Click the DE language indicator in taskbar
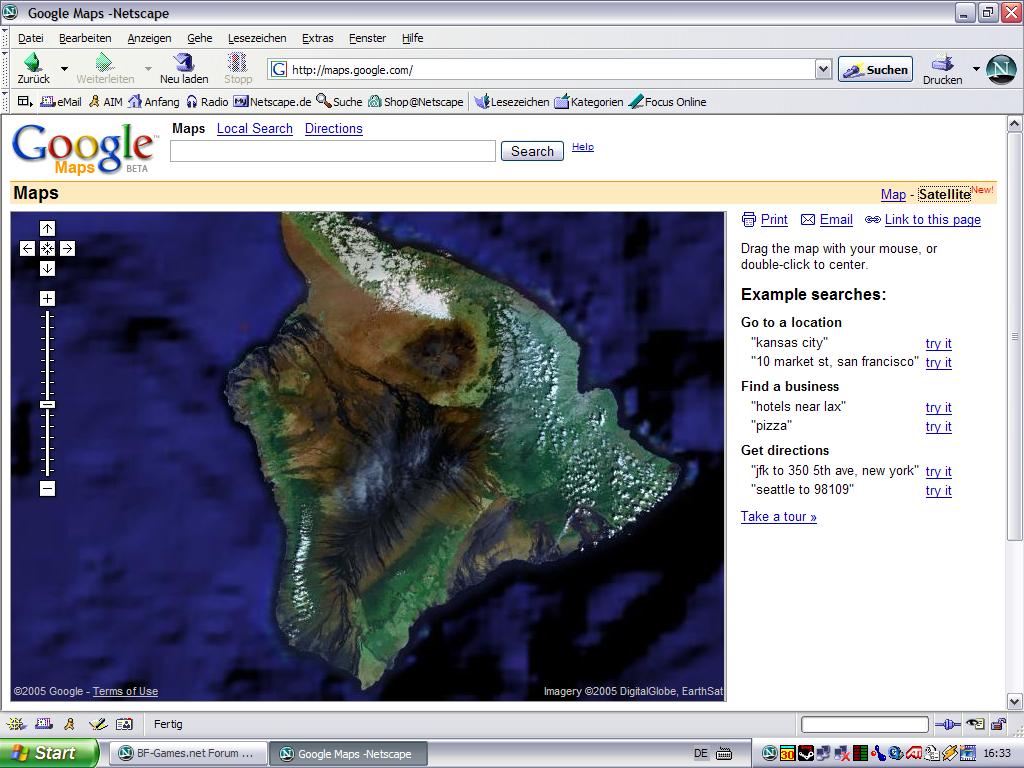The width and height of the screenshot is (1024, 768). pyautogui.click(x=700, y=754)
